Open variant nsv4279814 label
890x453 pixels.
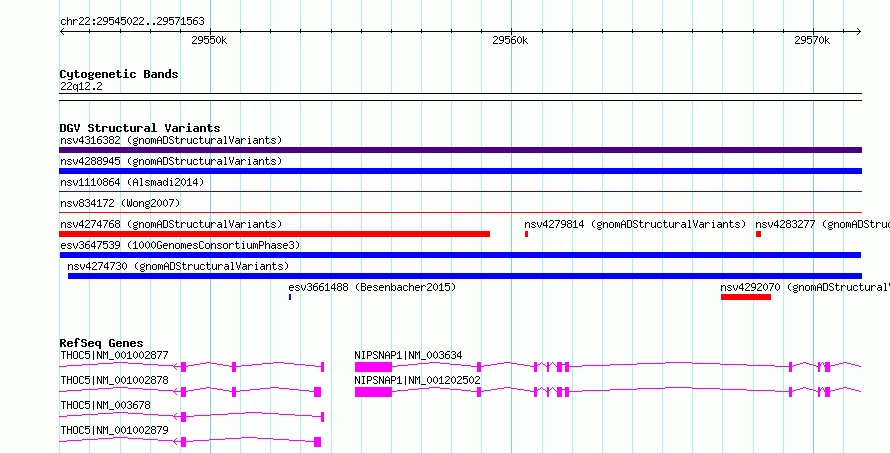pyautogui.click(x=635, y=224)
